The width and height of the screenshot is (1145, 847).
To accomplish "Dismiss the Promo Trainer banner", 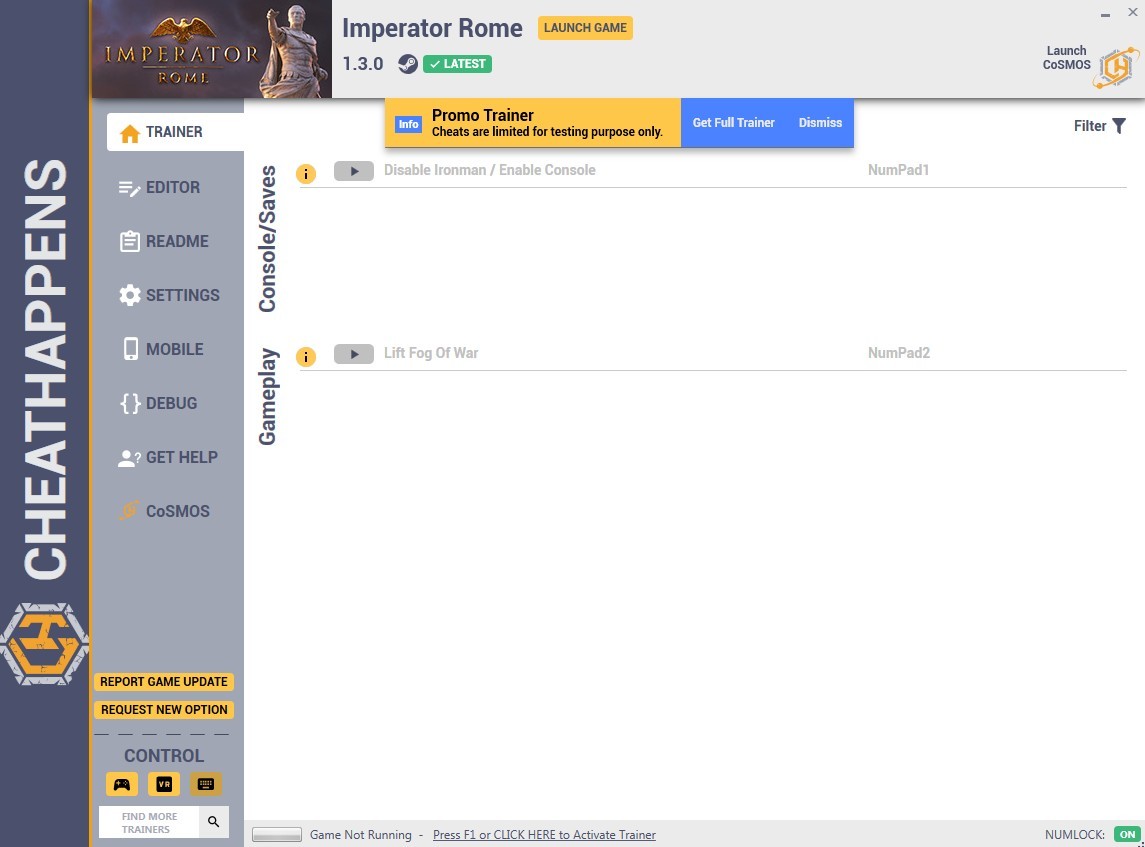I will click(820, 123).
